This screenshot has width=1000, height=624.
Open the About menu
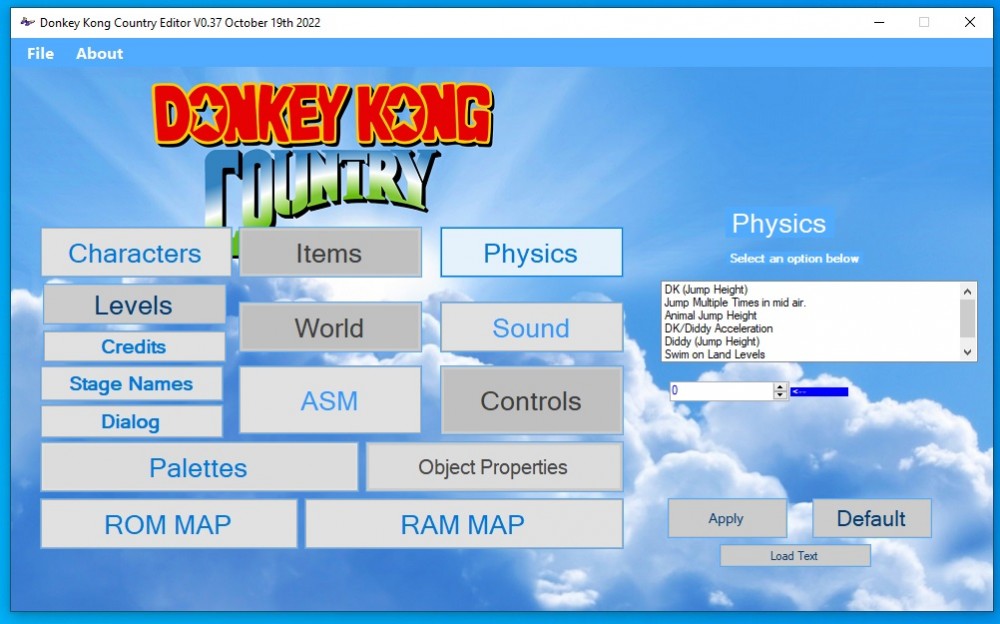click(x=99, y=54)
